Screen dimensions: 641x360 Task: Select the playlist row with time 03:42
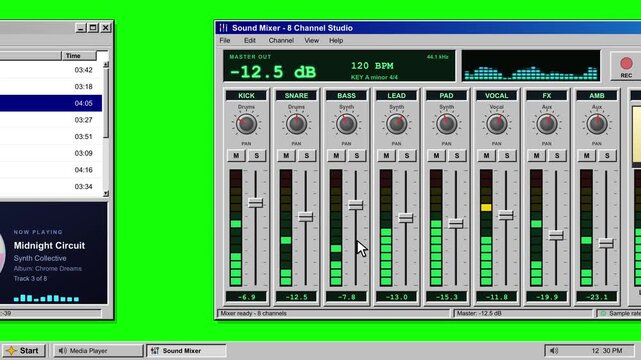pyautogui.click(x=51, y=70)
